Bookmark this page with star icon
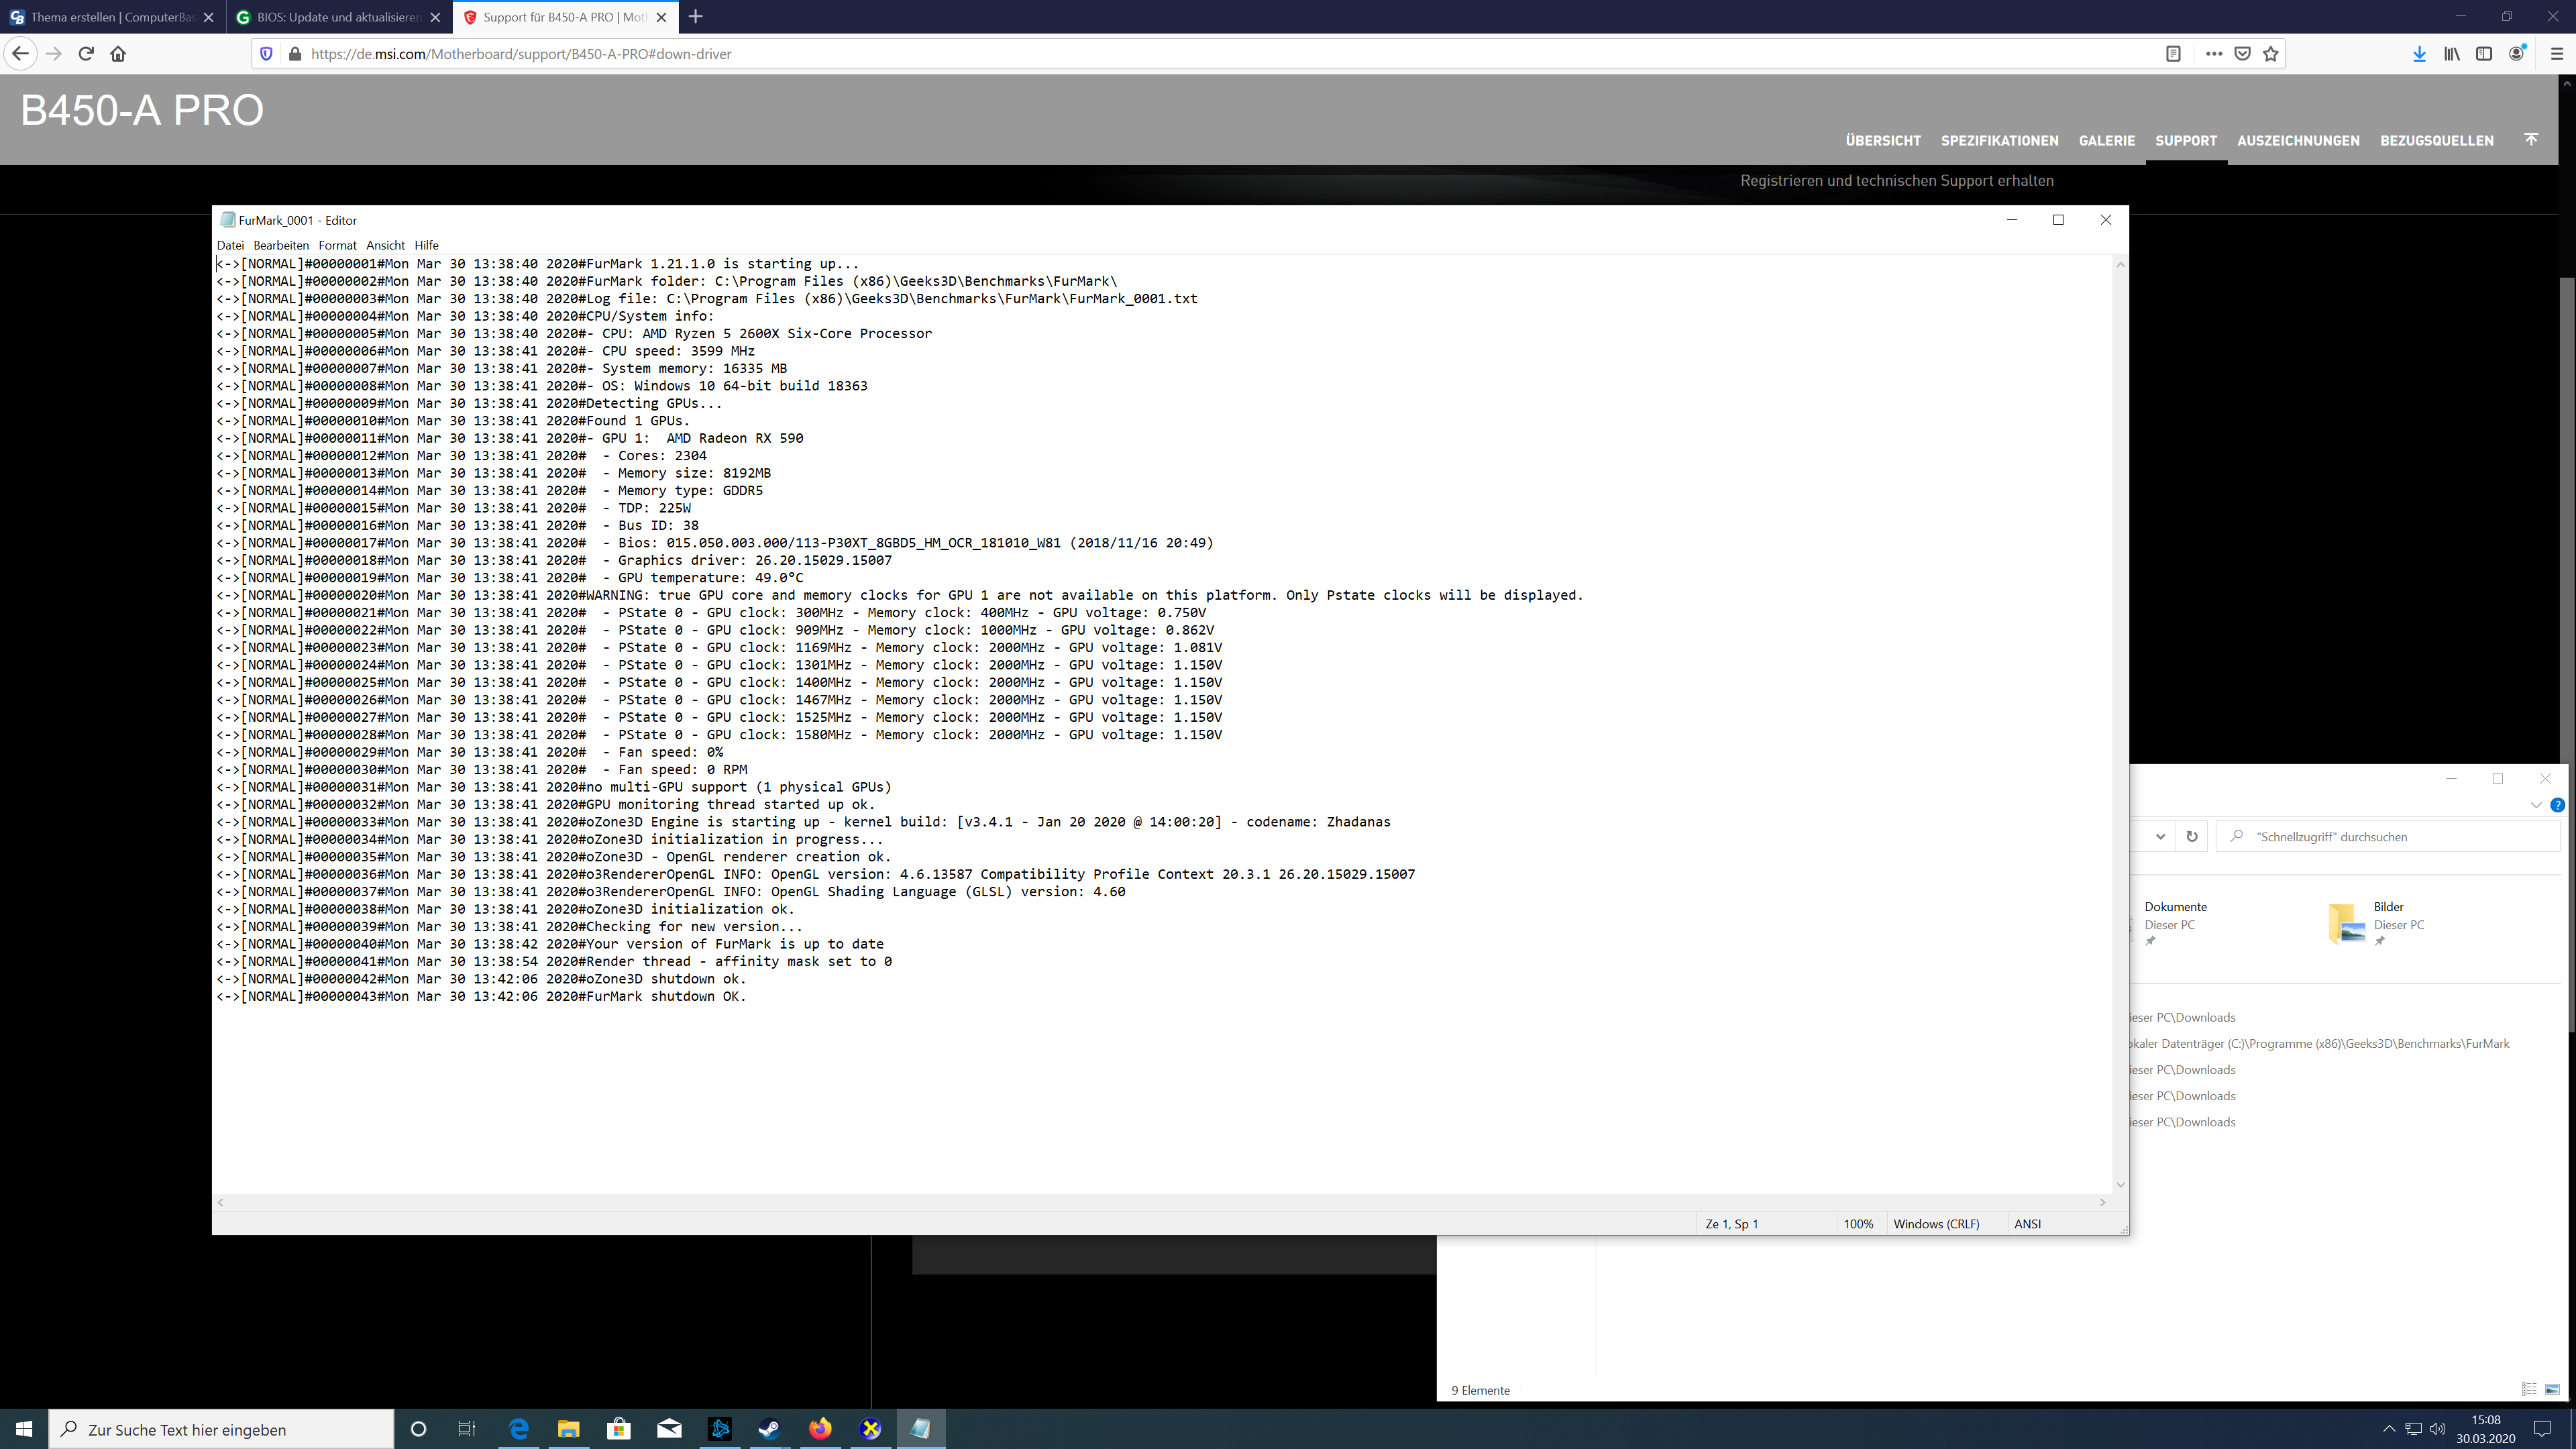The width and height of the screenshot is (2576, 1449). click(2271, 54)
